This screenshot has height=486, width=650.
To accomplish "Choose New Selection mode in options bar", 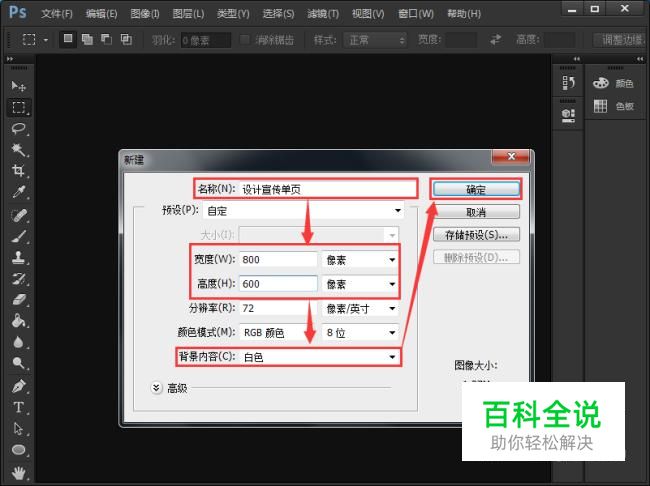I will 68,39.
